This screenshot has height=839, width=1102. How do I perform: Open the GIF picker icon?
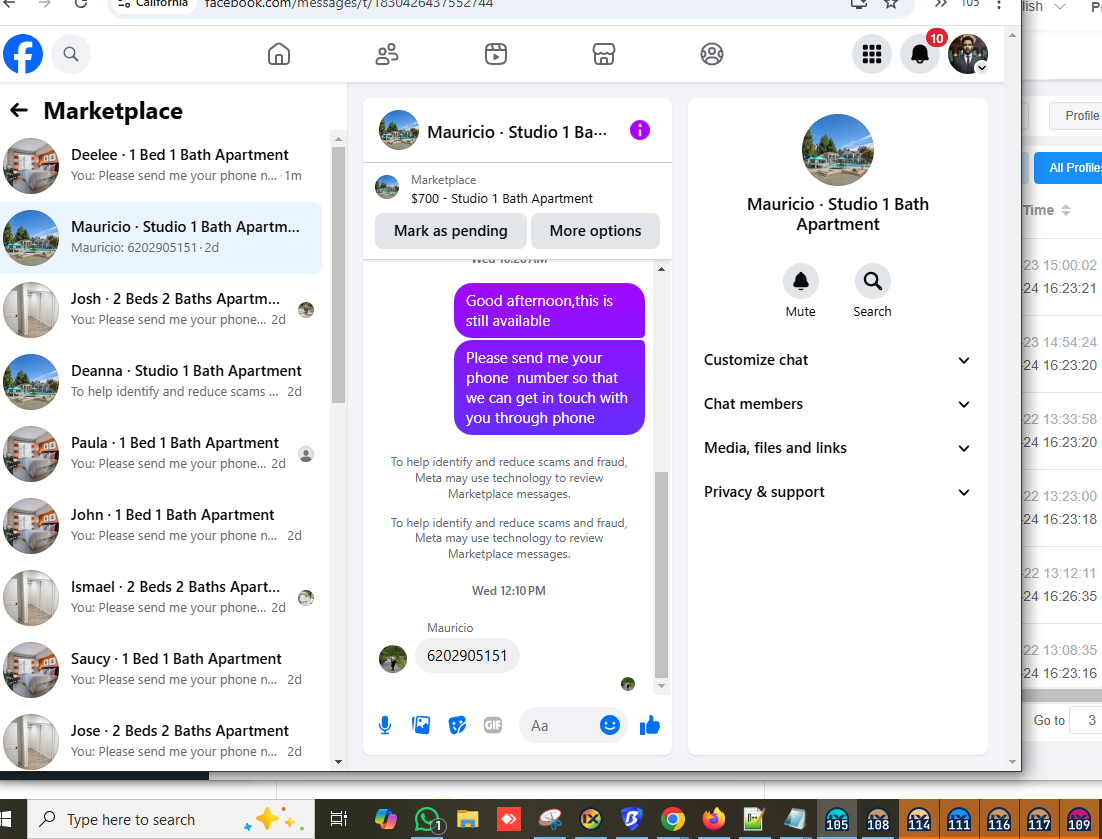tap(493, 725)
